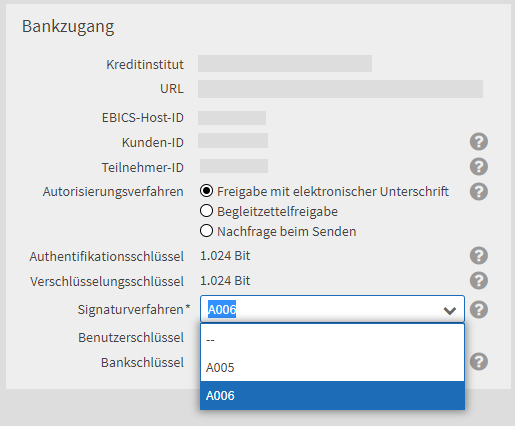Show help for Bankschlüssel row
The height and width of the screenshot is (426, 515).
[x=479, y=362]
